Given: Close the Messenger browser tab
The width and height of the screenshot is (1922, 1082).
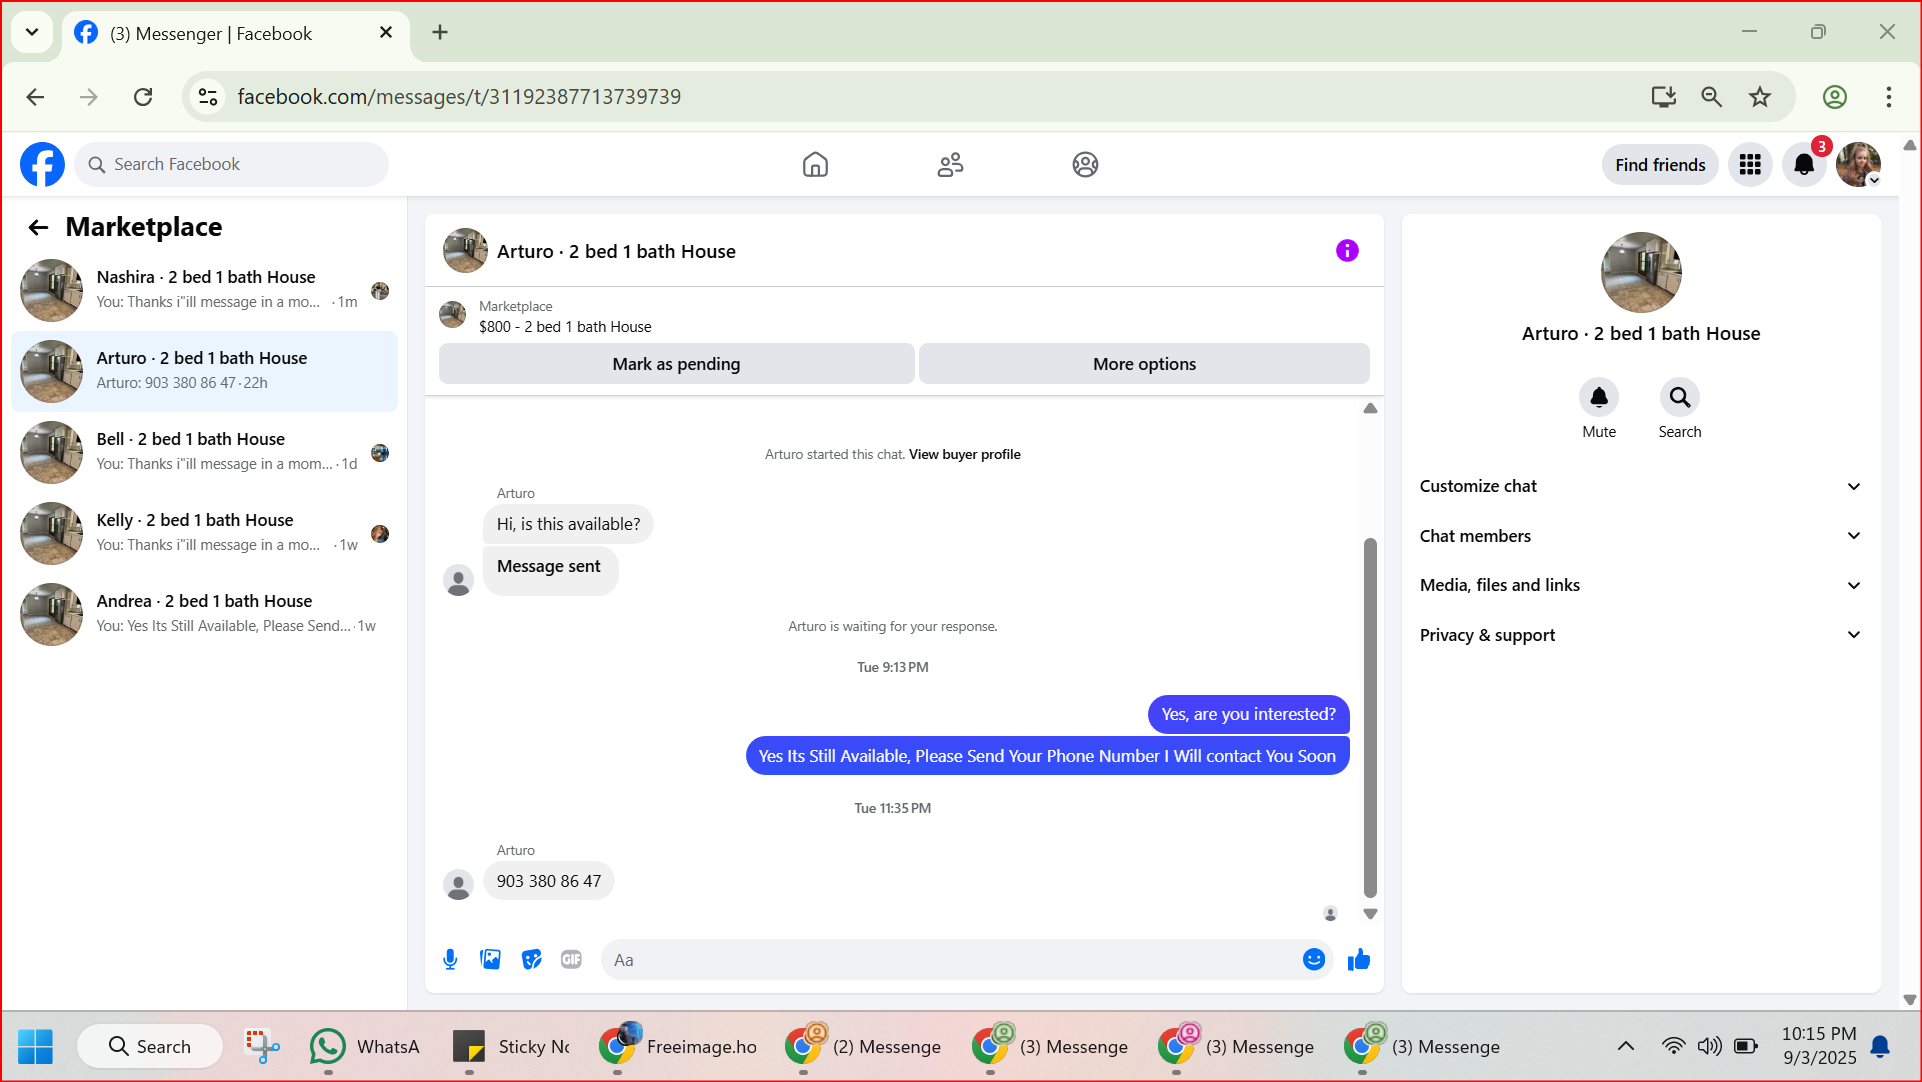Looking at the screenshot, I should click(386, 33).
